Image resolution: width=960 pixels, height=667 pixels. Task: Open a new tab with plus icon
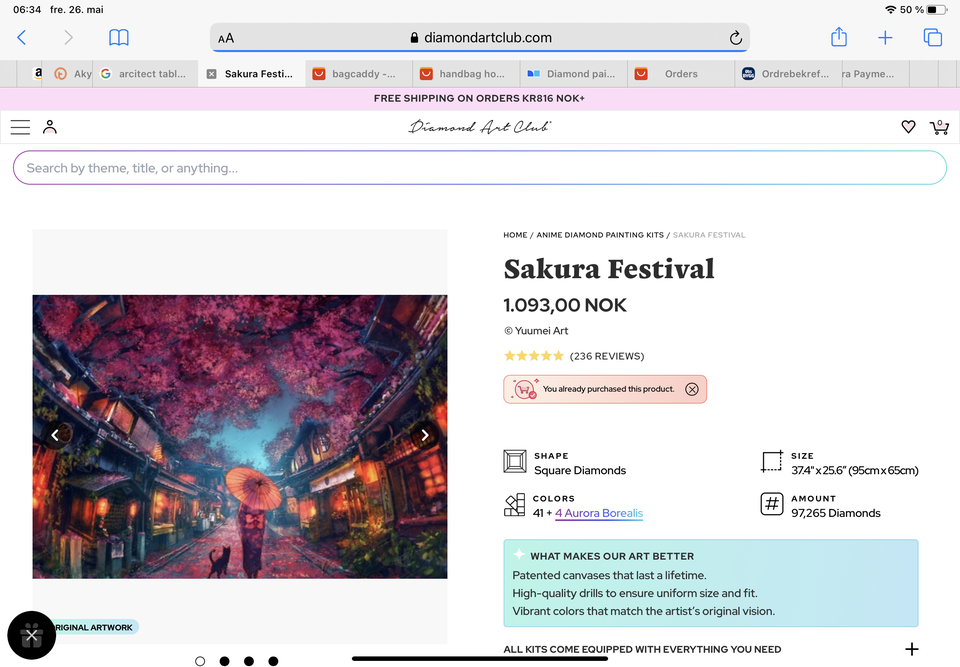[885, 38]
